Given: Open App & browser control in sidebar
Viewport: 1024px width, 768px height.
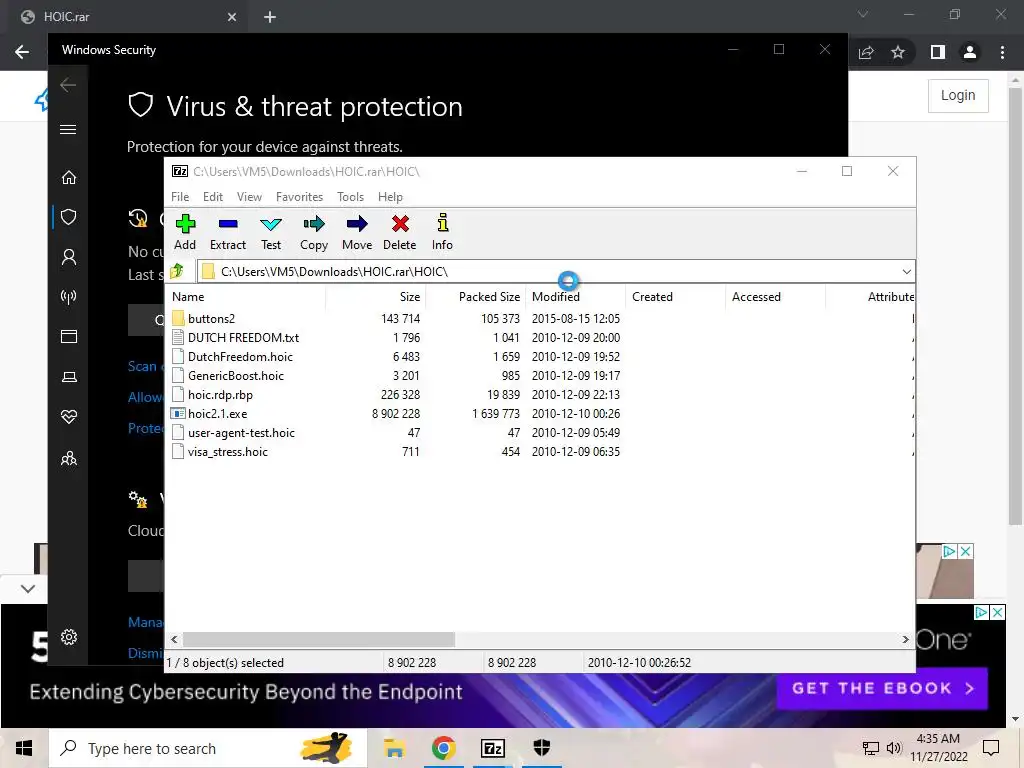Looking at the screenshot, I should click(x=69, y=336).
